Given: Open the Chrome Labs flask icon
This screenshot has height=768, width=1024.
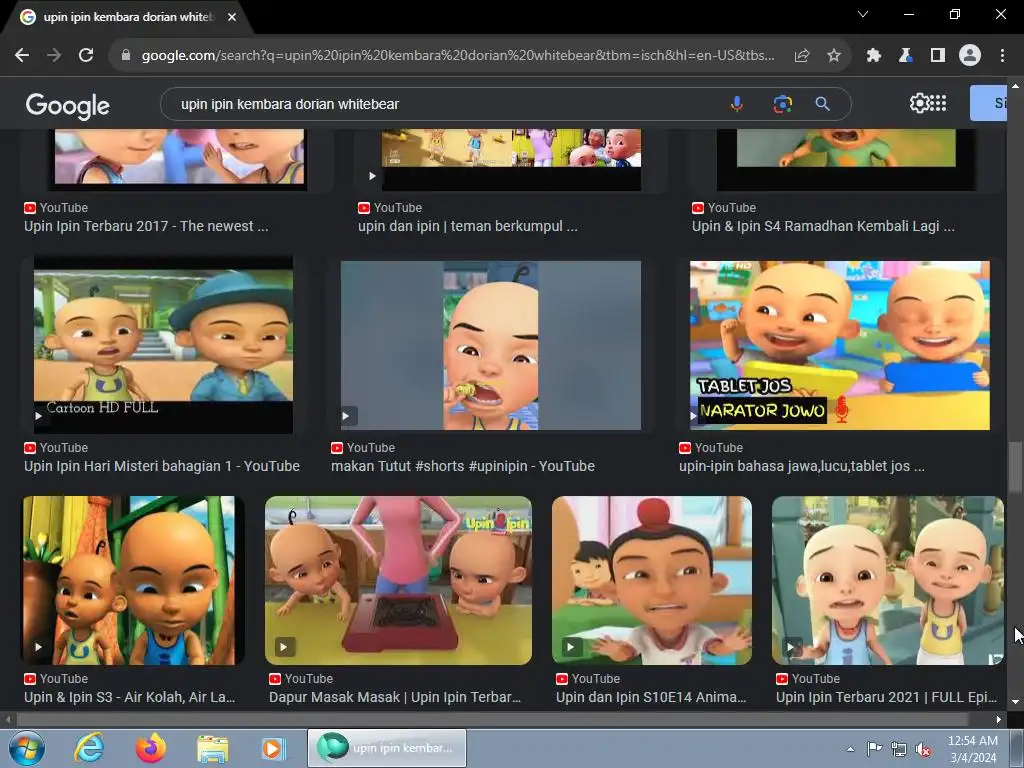Looking at the screenshot, I should [x=905, y=56].
